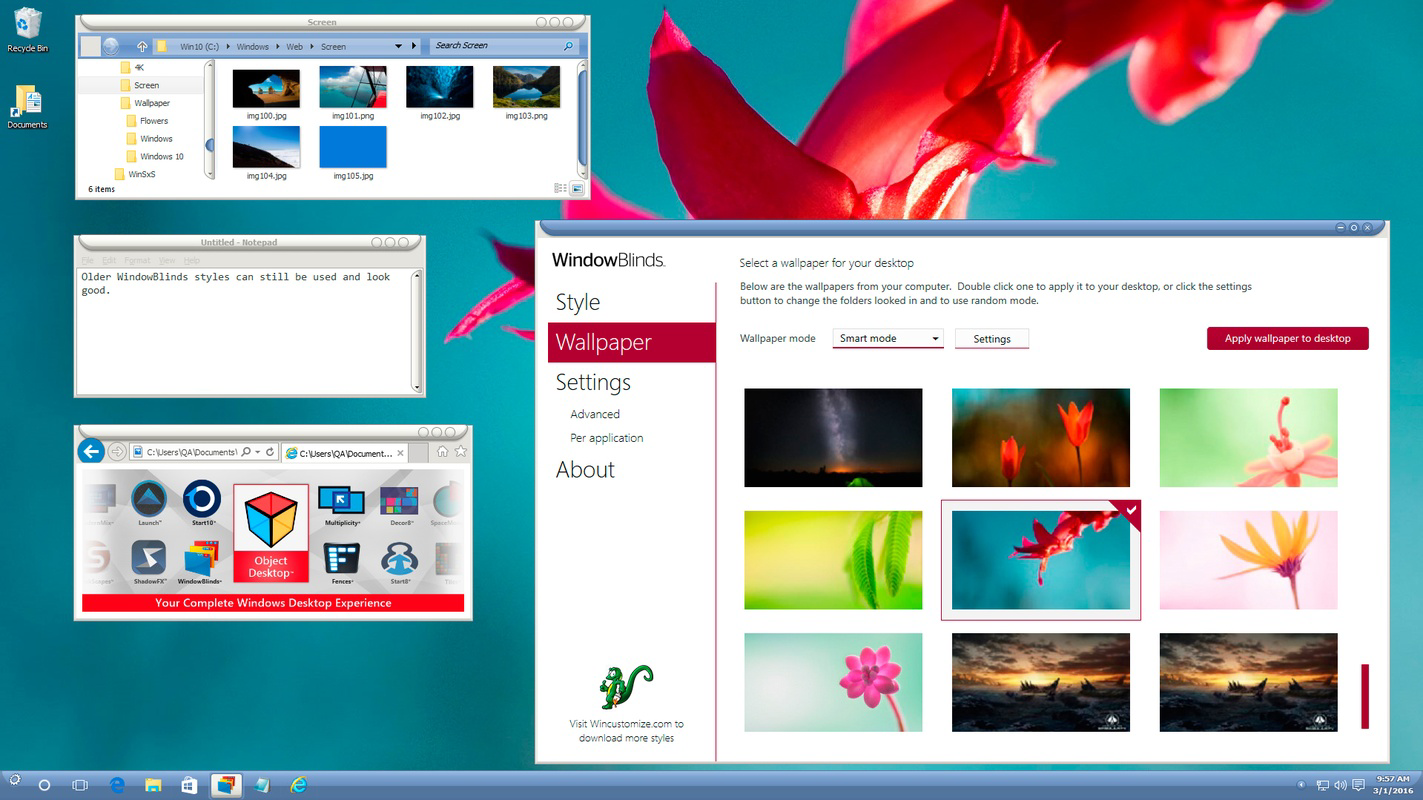Open Per application settings
Screen dimensions: 1423x800
coord(607,438)
